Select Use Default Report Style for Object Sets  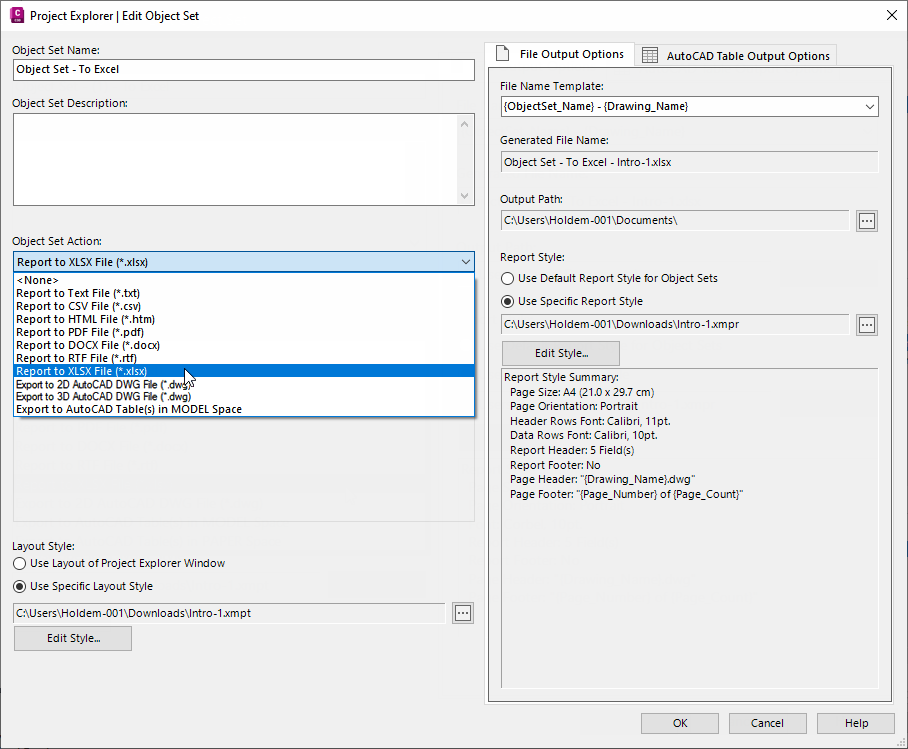(x=508, y=278)
